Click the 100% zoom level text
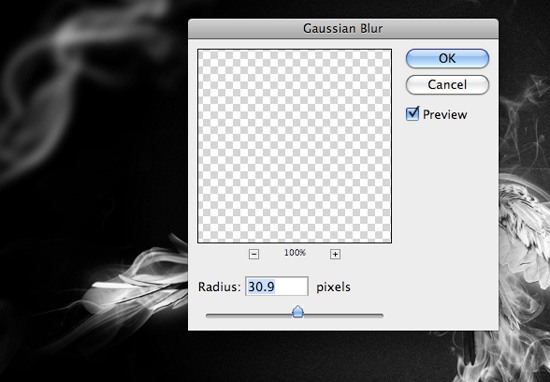The height and width of the screenshot is (382, 550). point(295,253)
